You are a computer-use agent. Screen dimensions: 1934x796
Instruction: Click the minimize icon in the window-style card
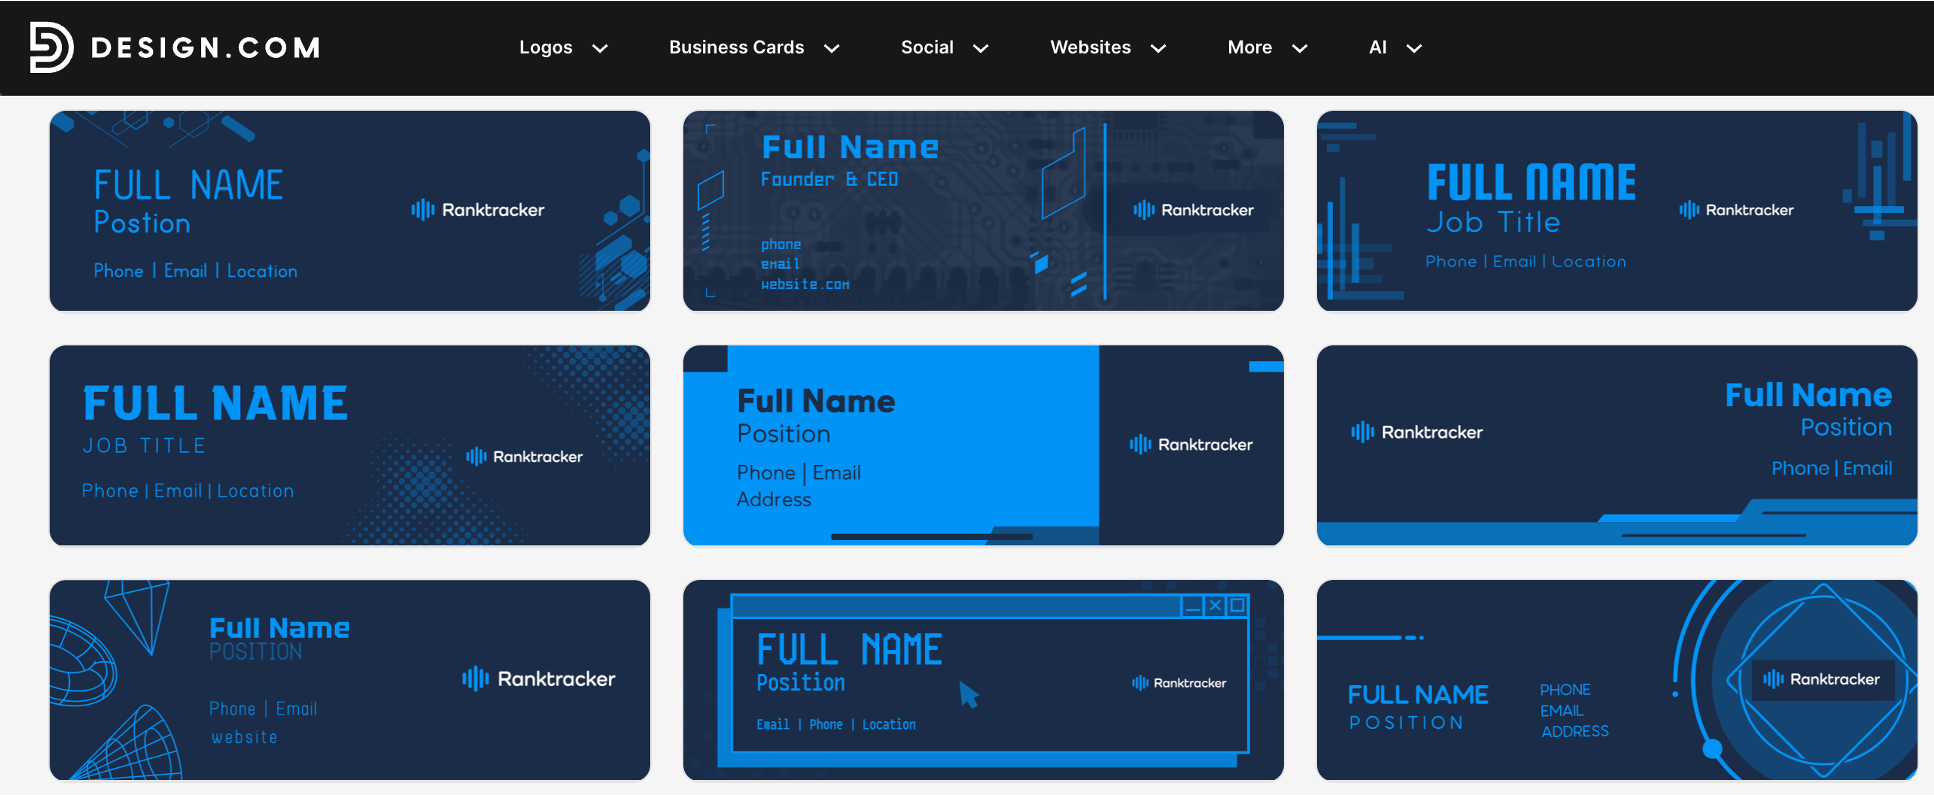[x=1192, y=606]
